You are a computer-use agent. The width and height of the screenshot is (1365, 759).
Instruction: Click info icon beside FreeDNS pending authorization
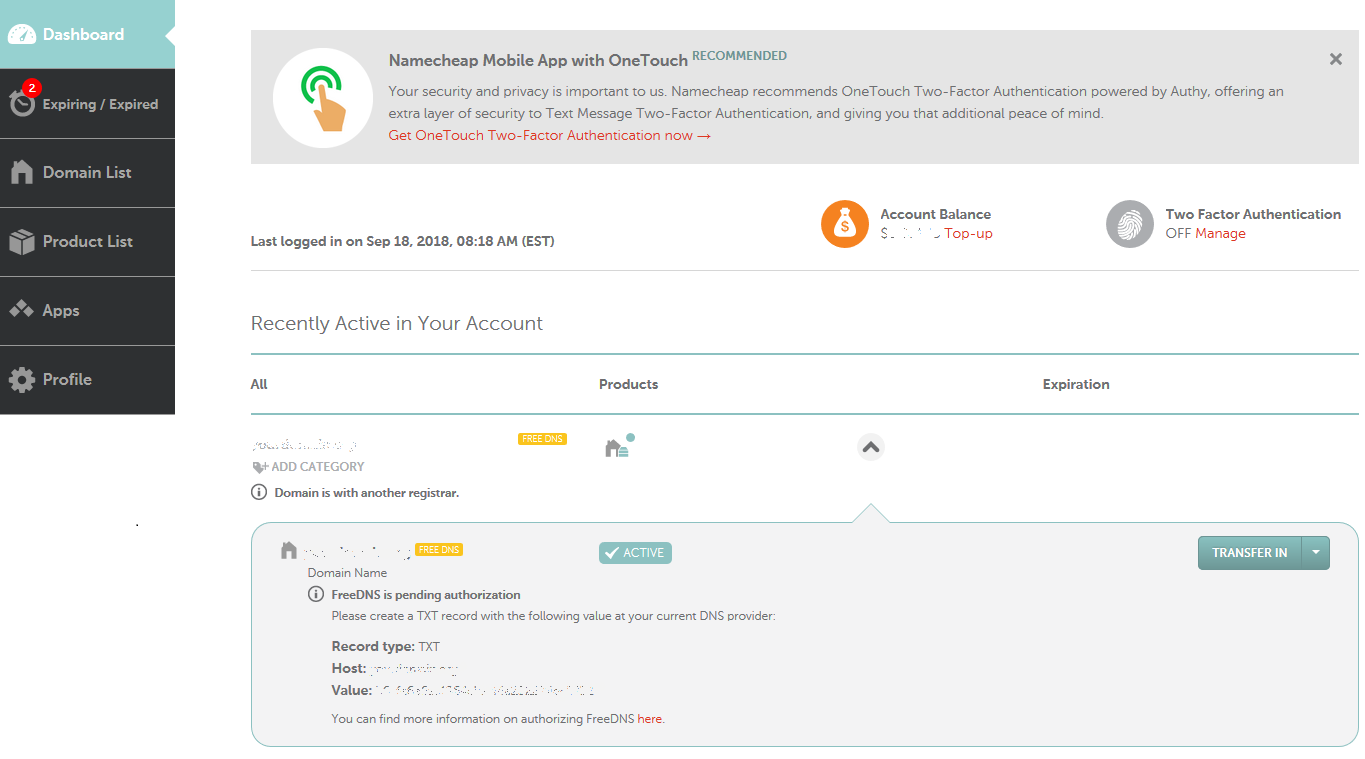(316, 594)
